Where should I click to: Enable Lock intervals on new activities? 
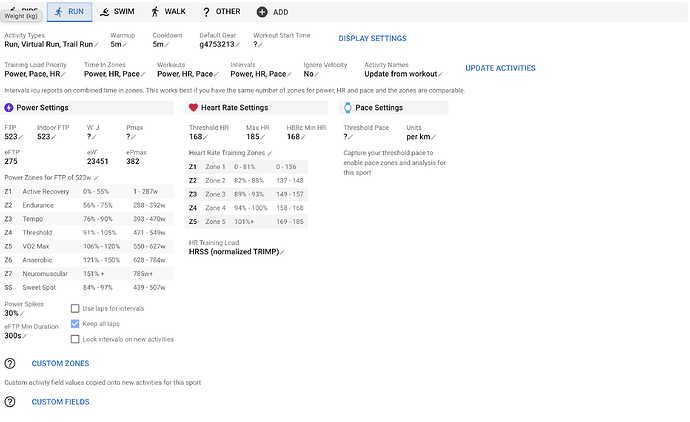[75, 339]
